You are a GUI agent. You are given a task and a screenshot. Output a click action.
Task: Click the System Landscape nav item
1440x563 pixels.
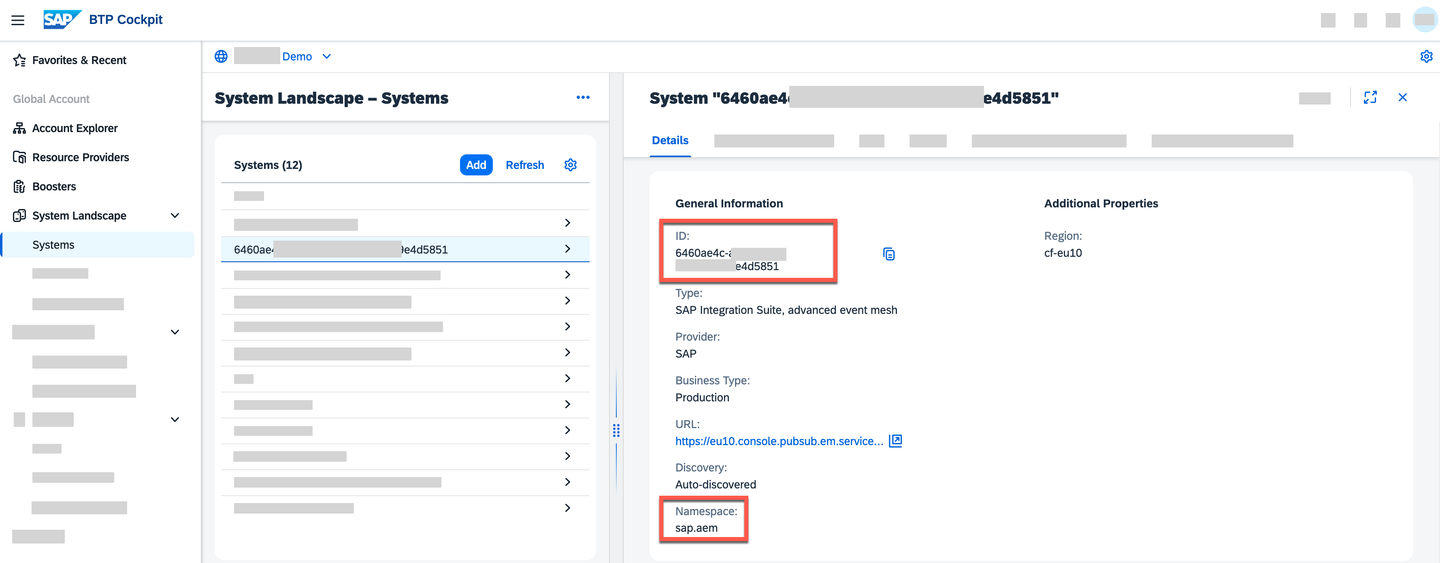(x=79, y=215)
